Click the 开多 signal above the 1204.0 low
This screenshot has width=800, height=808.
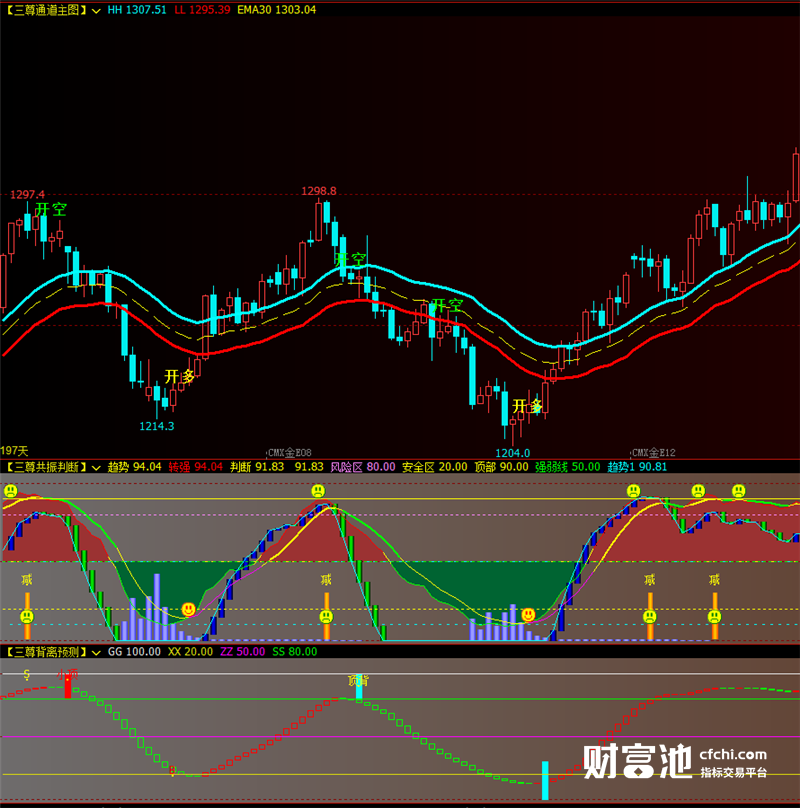pos(527,406)
